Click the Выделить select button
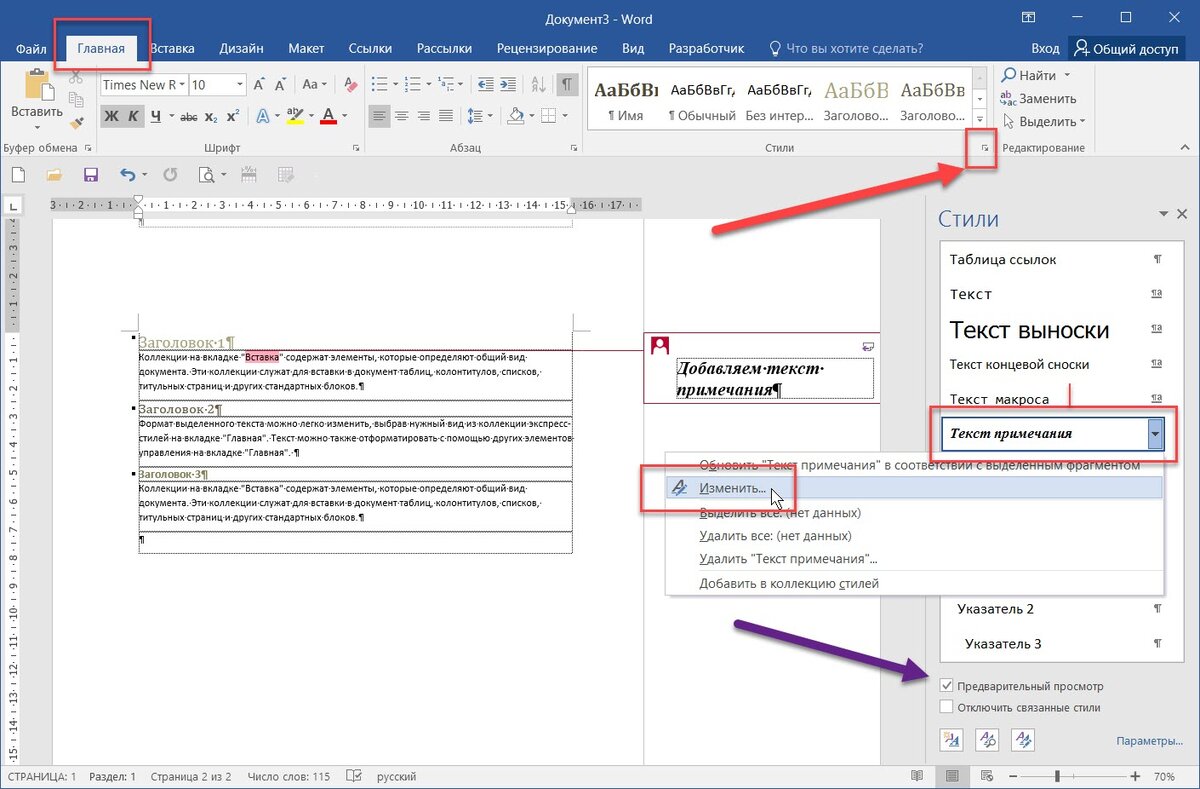 tap(1043, 121)
